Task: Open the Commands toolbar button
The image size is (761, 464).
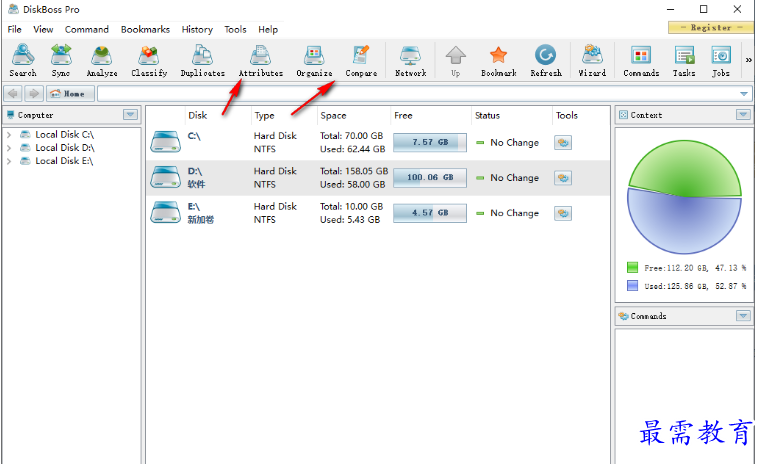Action: click(x=641, y=60)
